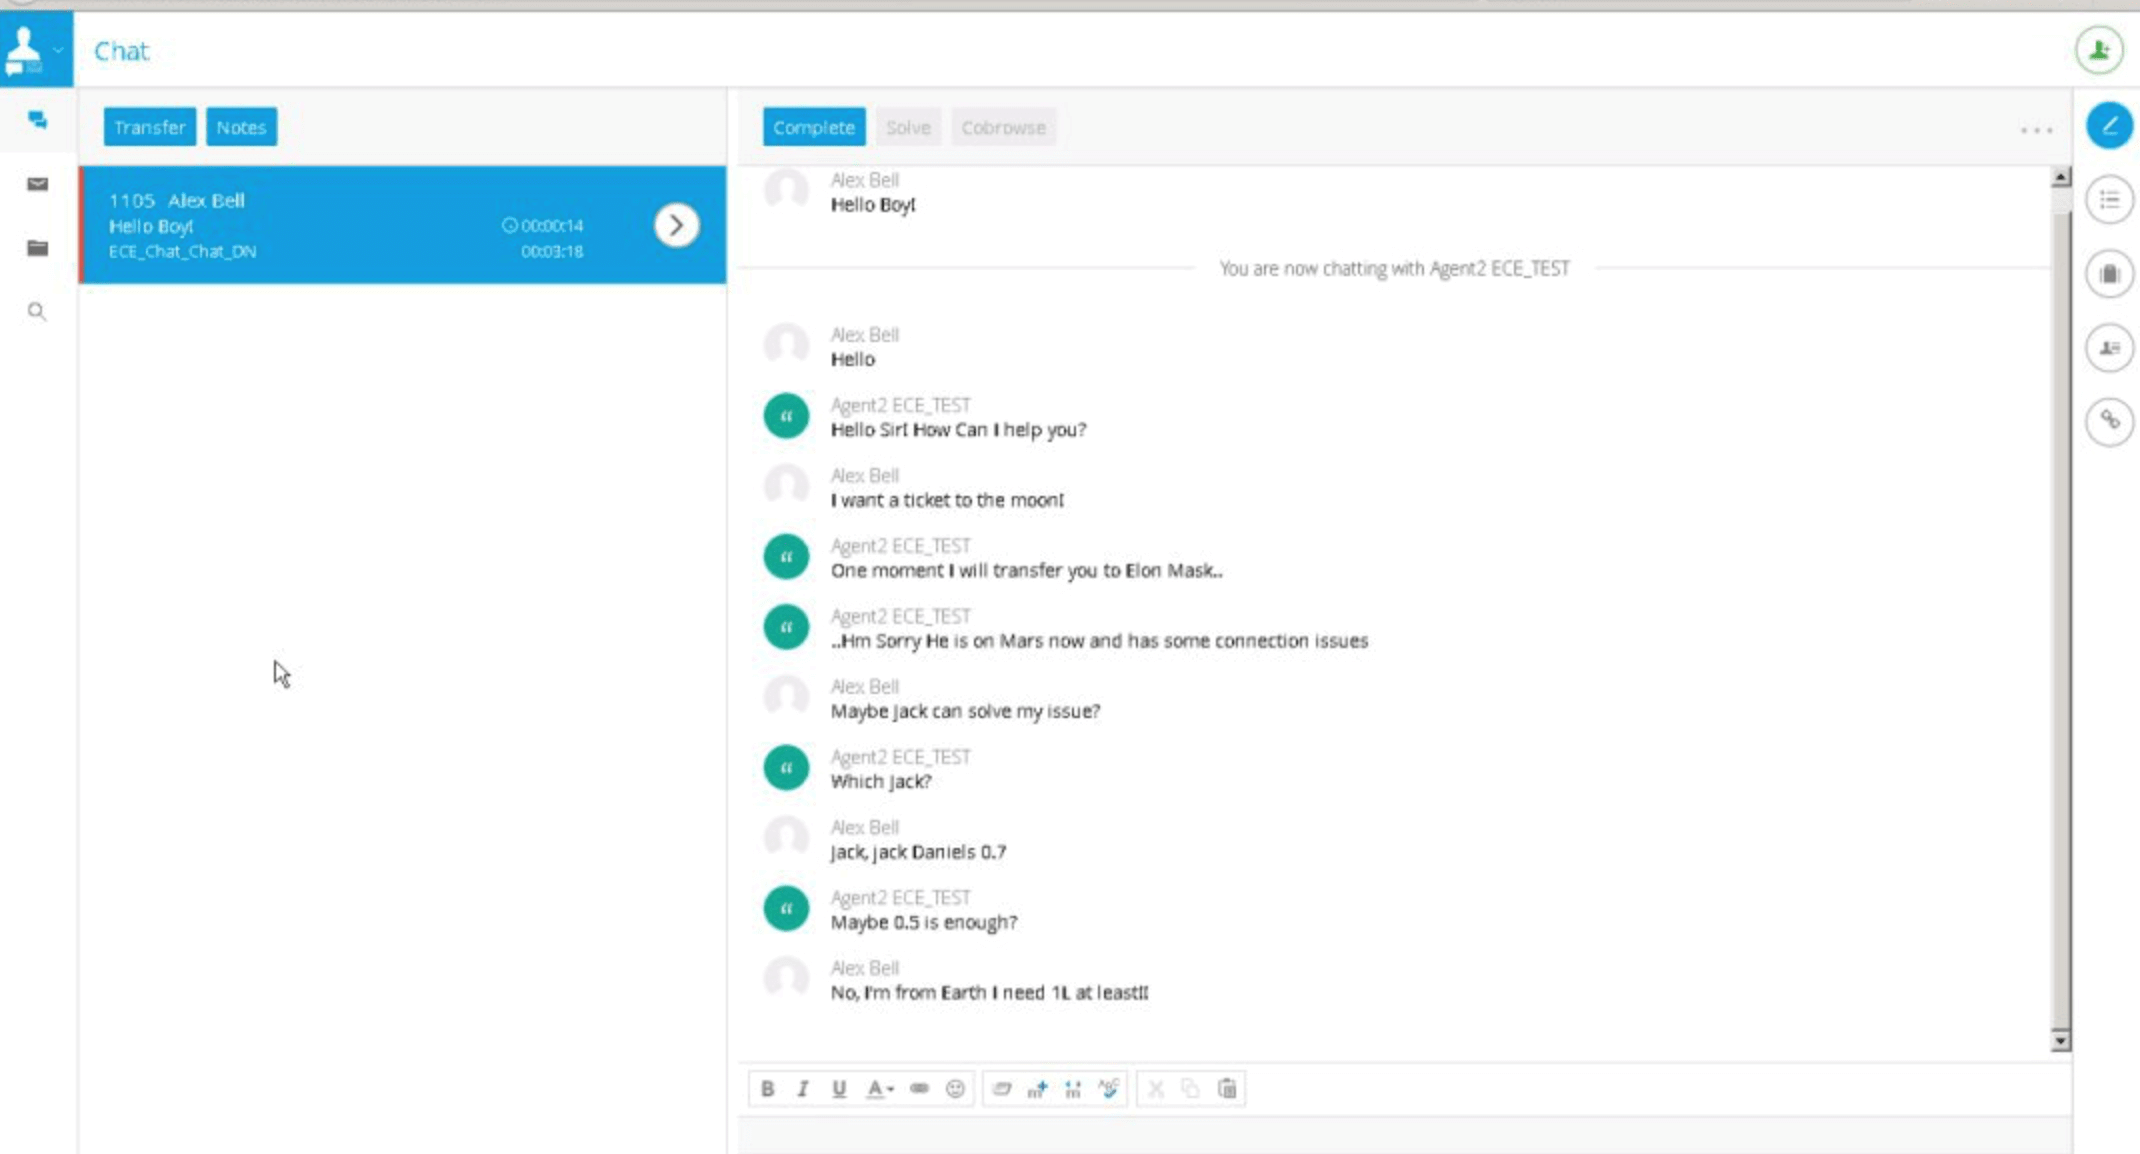The height and width of the screenshot is (1154, 2140).
Task: Click the cut scissors icon
Action: 1155,1089
